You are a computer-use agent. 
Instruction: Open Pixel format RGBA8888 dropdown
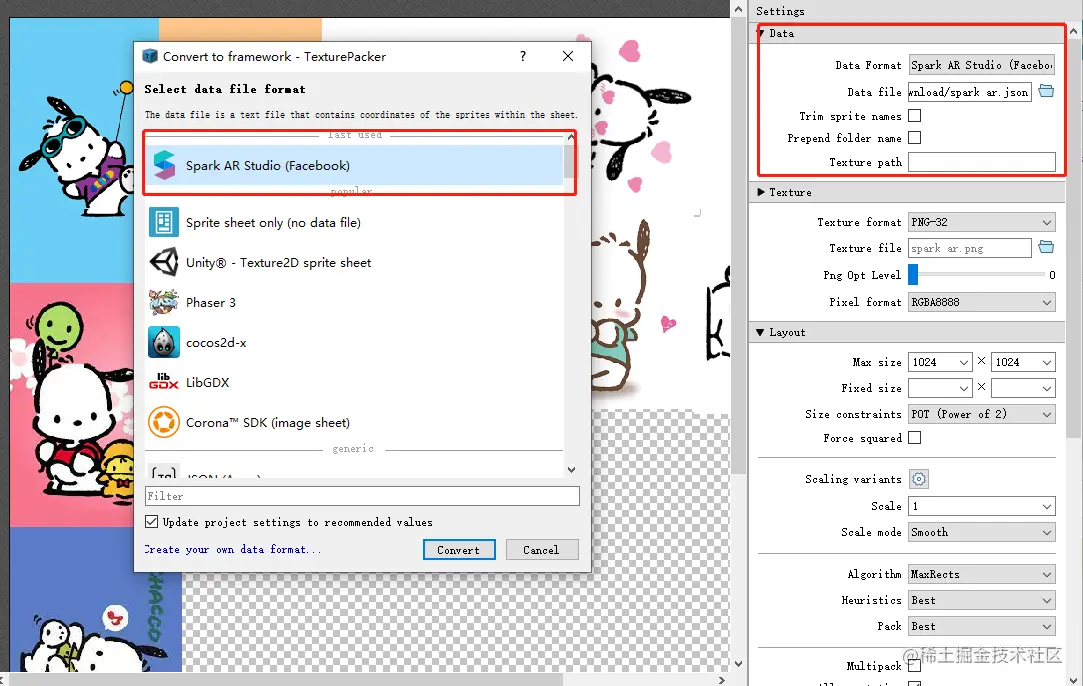pyautogui.click(x=981, y=302)
